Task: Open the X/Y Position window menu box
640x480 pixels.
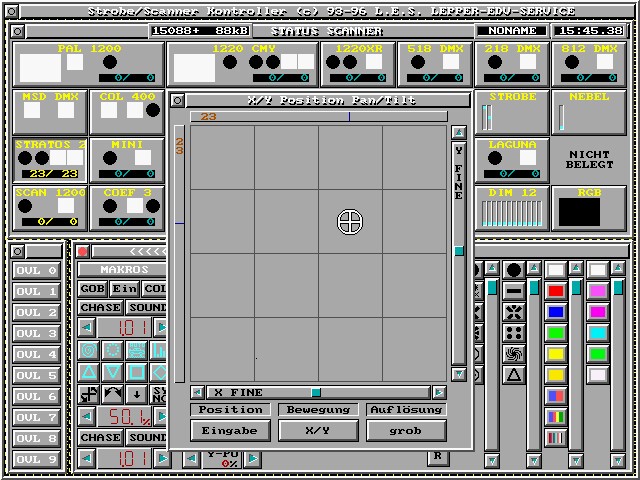Action: 177,100
